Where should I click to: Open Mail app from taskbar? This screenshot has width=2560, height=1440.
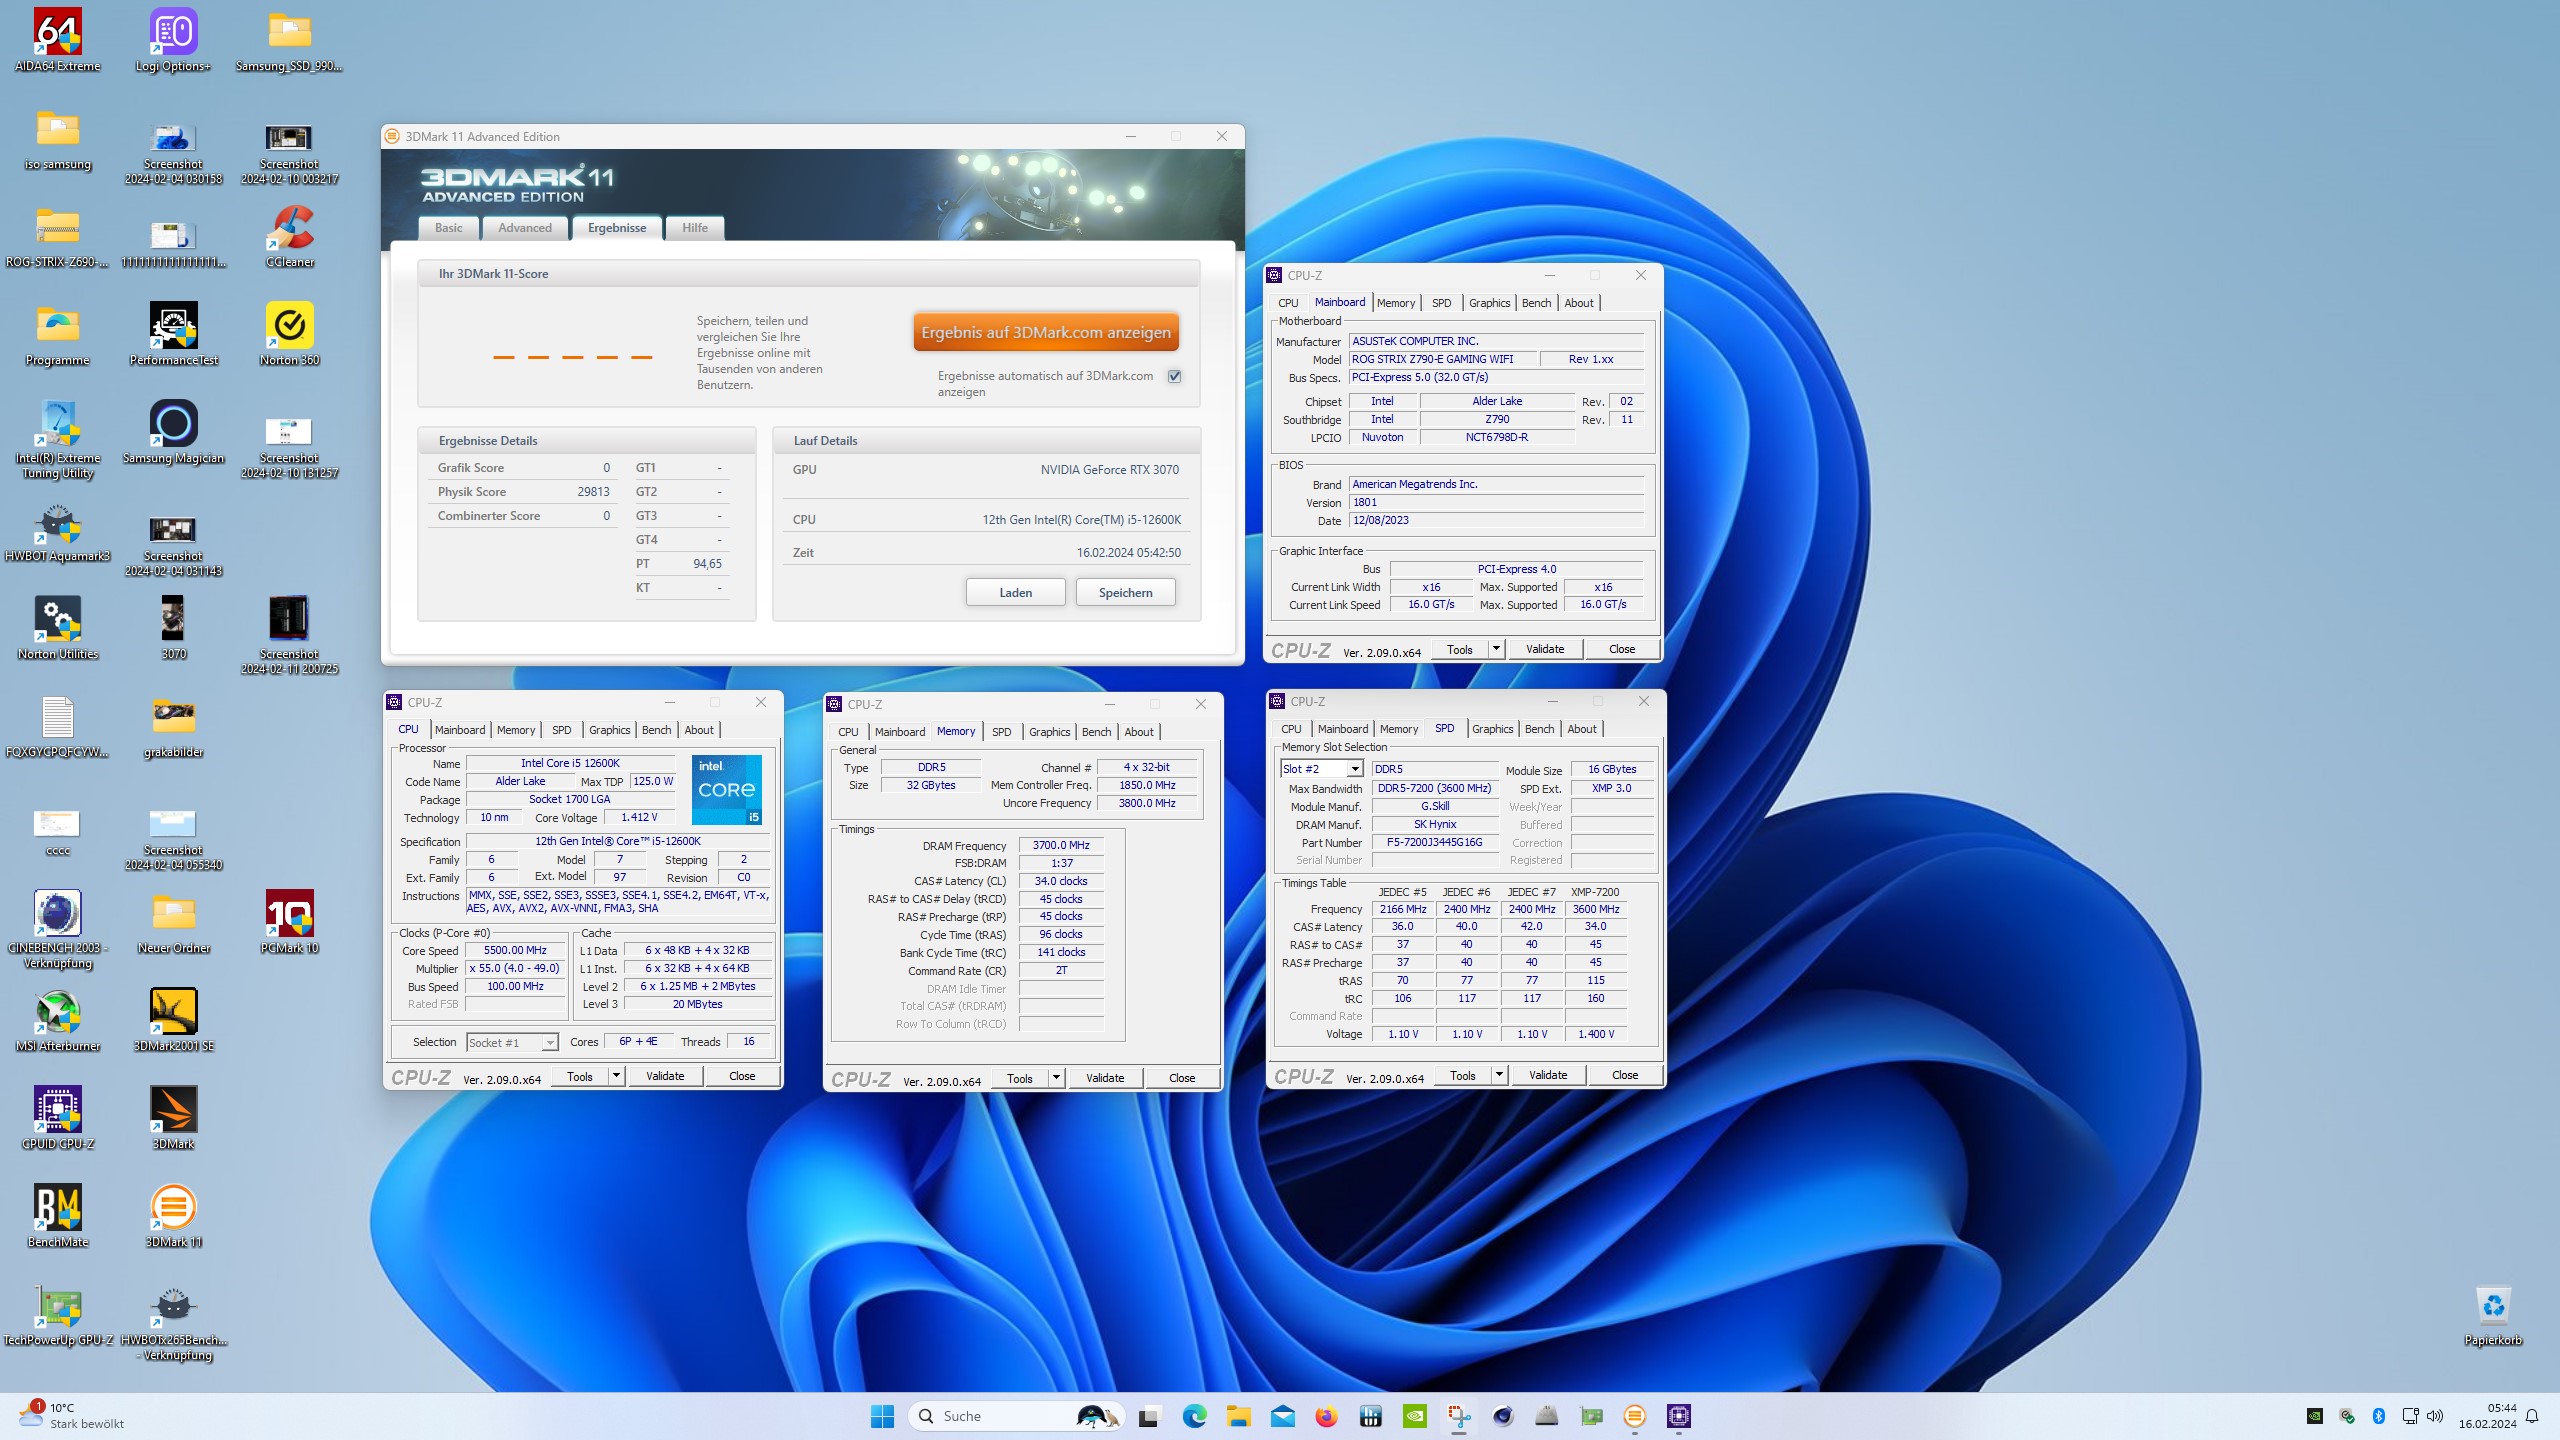[x=1282, y=1416]
